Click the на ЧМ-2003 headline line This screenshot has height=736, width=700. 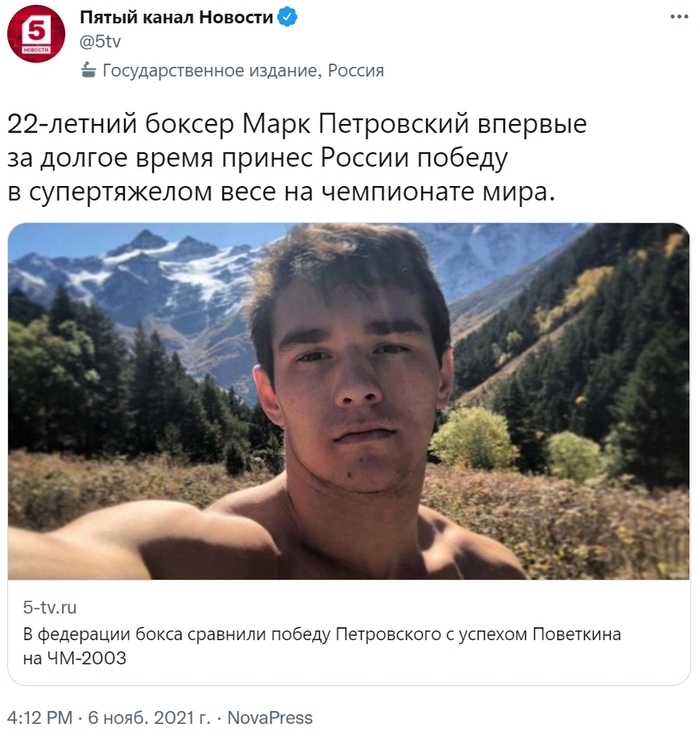[x=75, y=658]
